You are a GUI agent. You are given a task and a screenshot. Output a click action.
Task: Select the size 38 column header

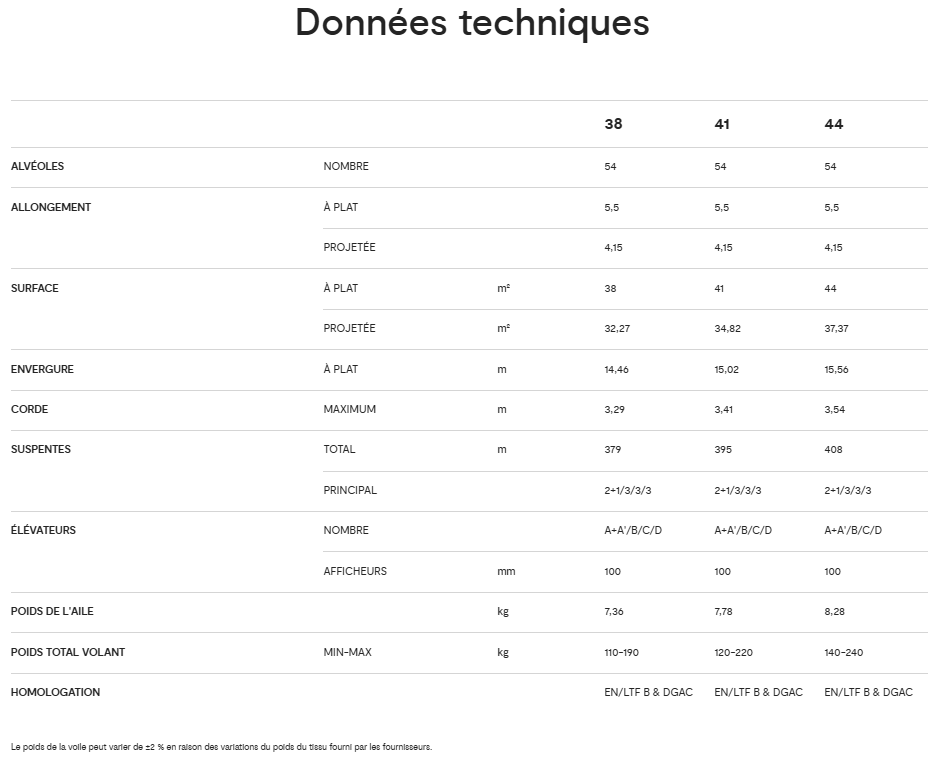pyautogui.click(x=613, y=125)
